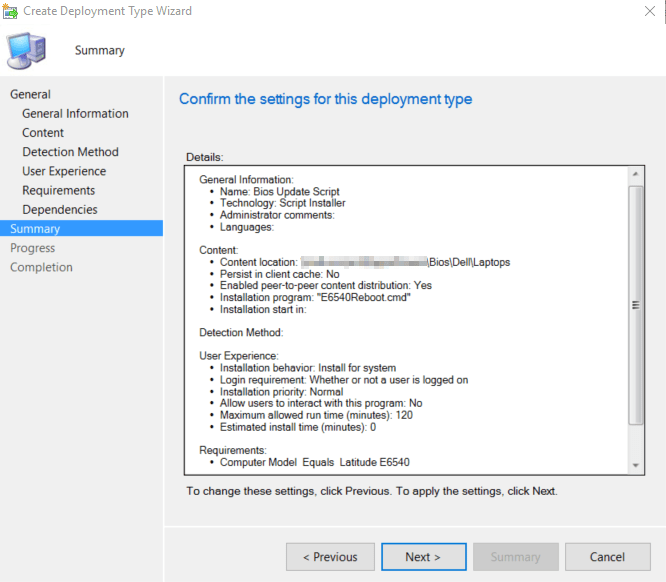The width and height of the screenshot is (666, 582).
Task: Click 'Persist in client cache: No'
Action: pos(279,274)
